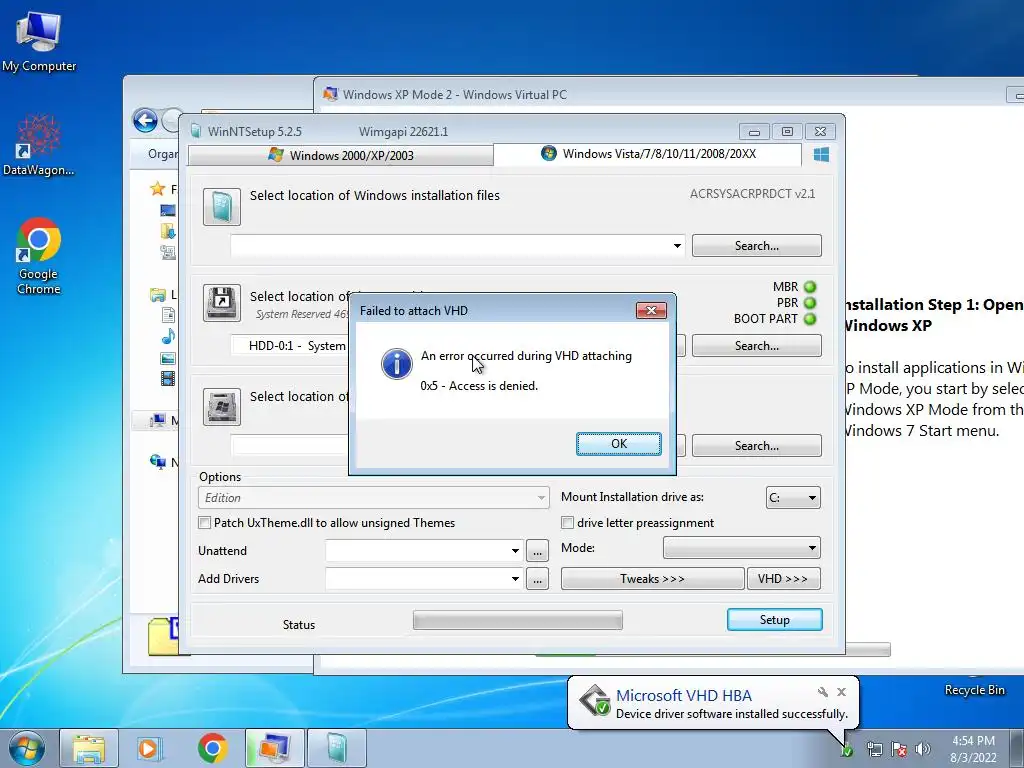Viewport: 1024px width, 768px height.
Task: Click the WinNTSetup title bar icon
Action: pos(195,131)
